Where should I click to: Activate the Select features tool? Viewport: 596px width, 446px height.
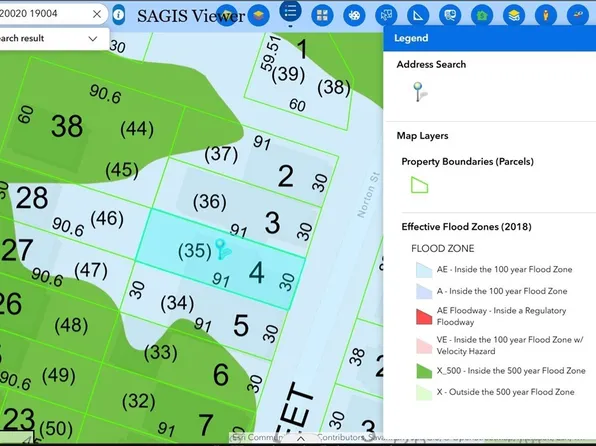click(x=386, y=15)
